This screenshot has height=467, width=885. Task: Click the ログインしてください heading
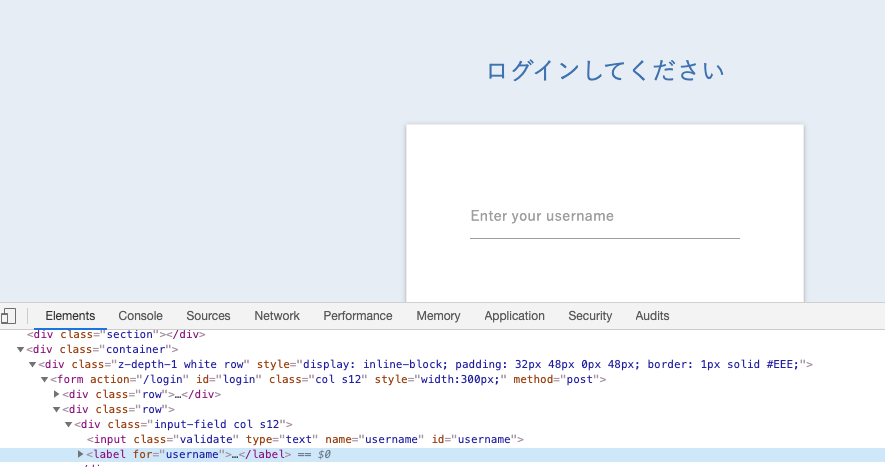[605, 71]
